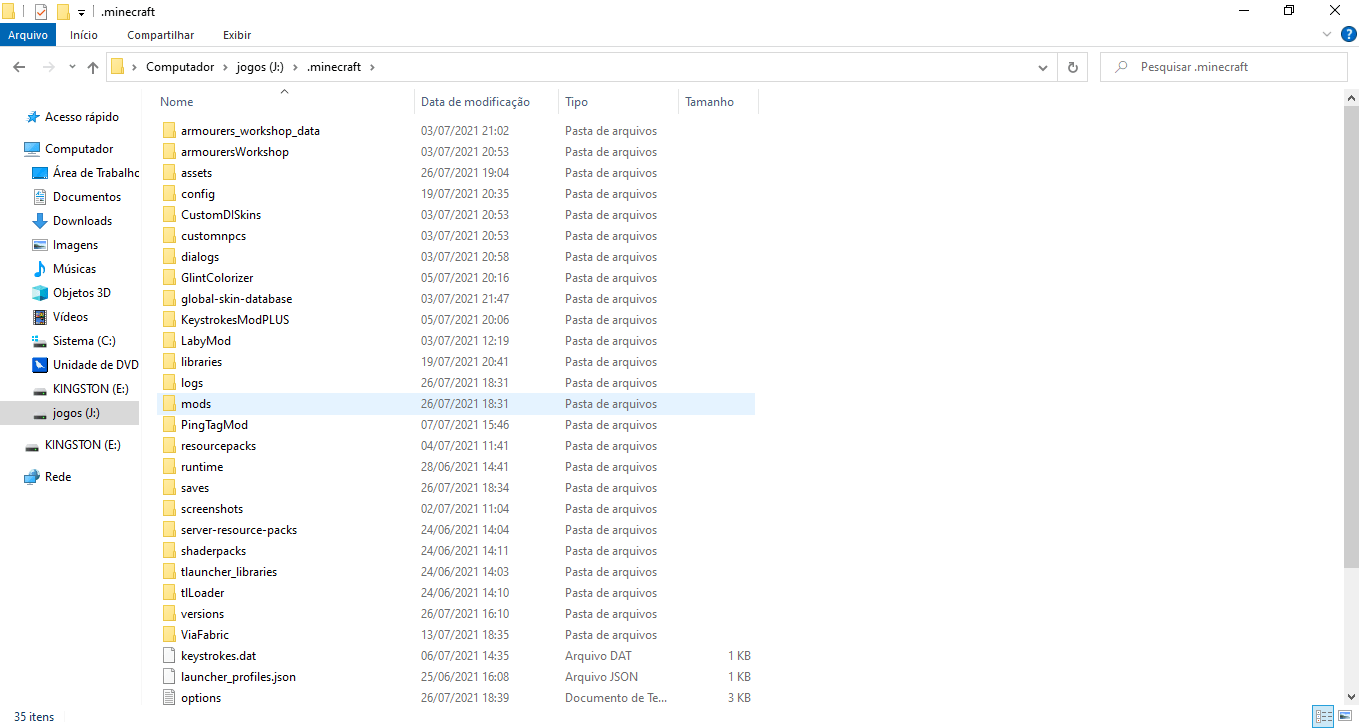This screenshot has width=1359, height=728.
Task: Select the assets folder icon
Action: click(x=168, y=173)
